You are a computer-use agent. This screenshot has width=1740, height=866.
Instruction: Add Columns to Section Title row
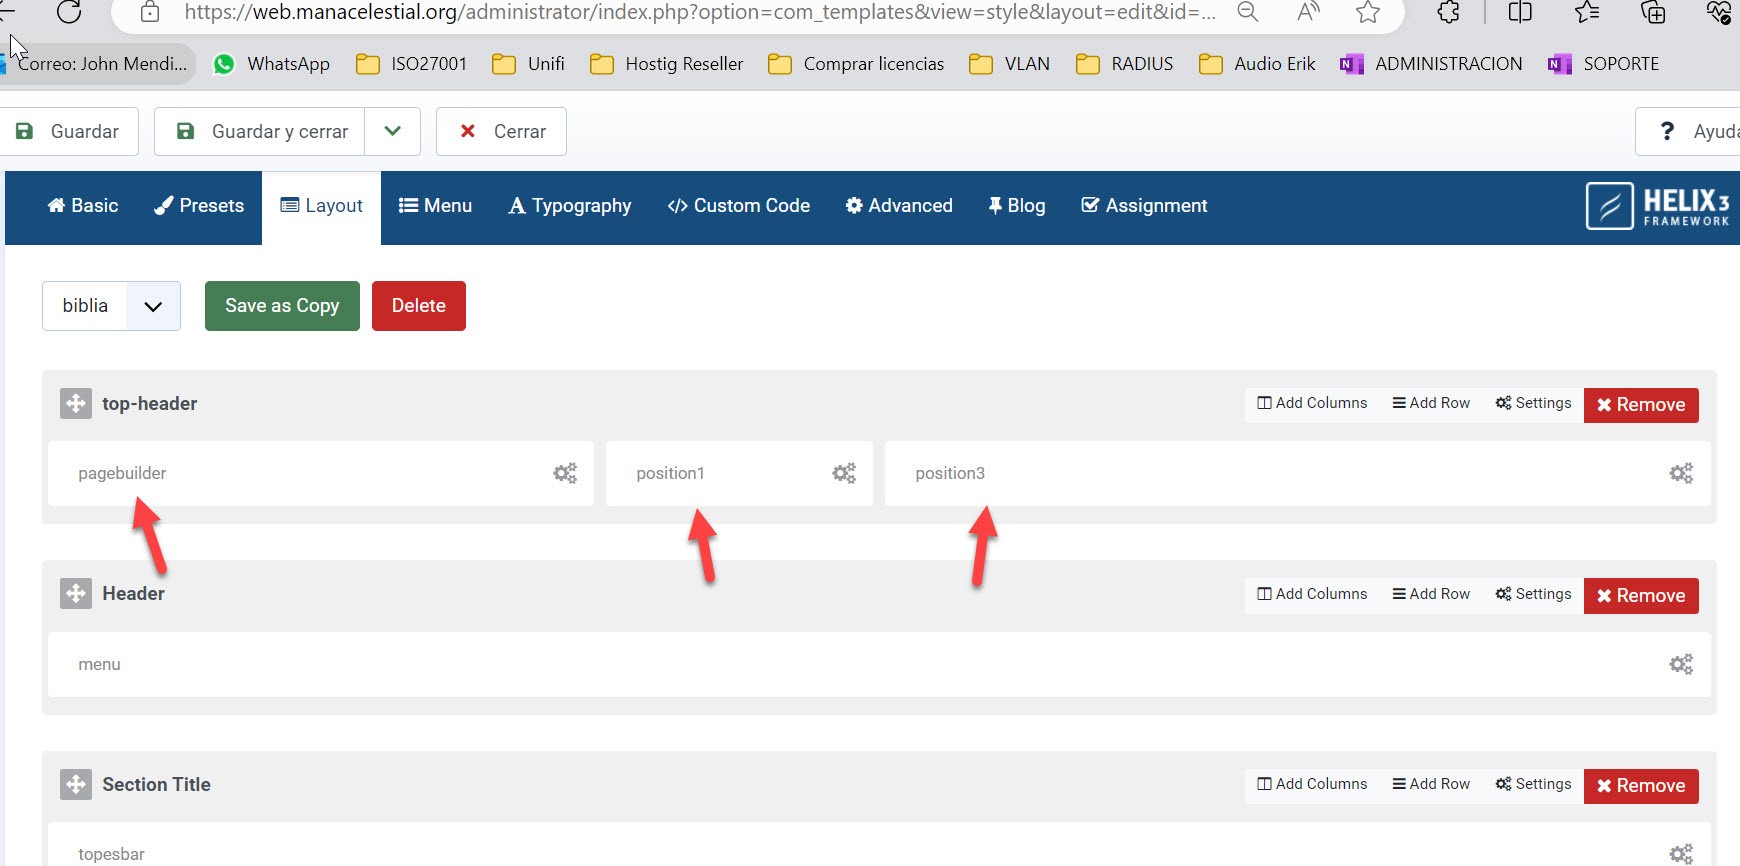tap(1312, 784)
